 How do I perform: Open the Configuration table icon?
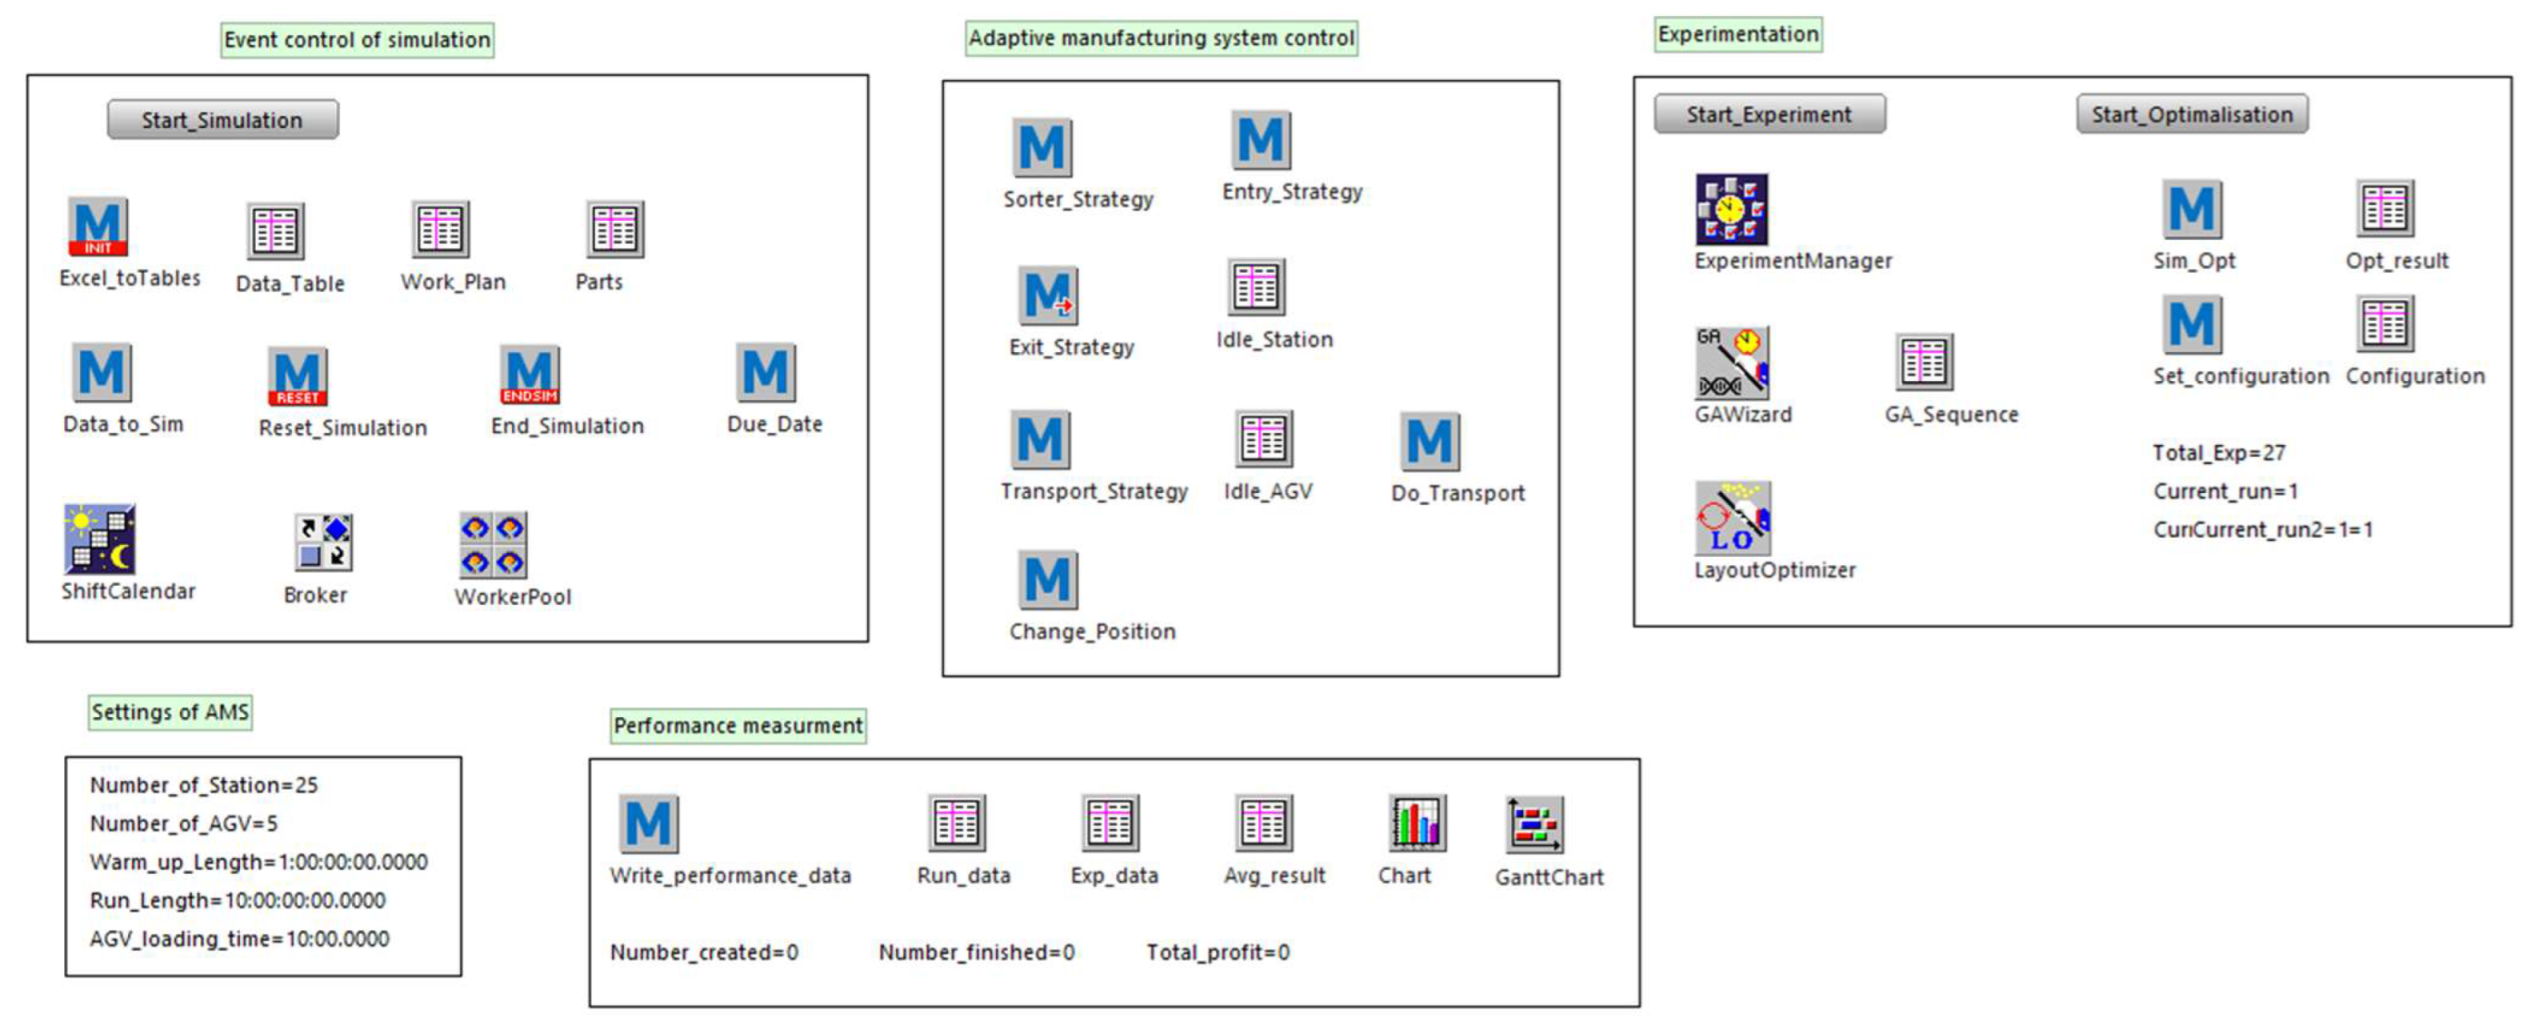pyautogui.click(x=2385, y=323)
